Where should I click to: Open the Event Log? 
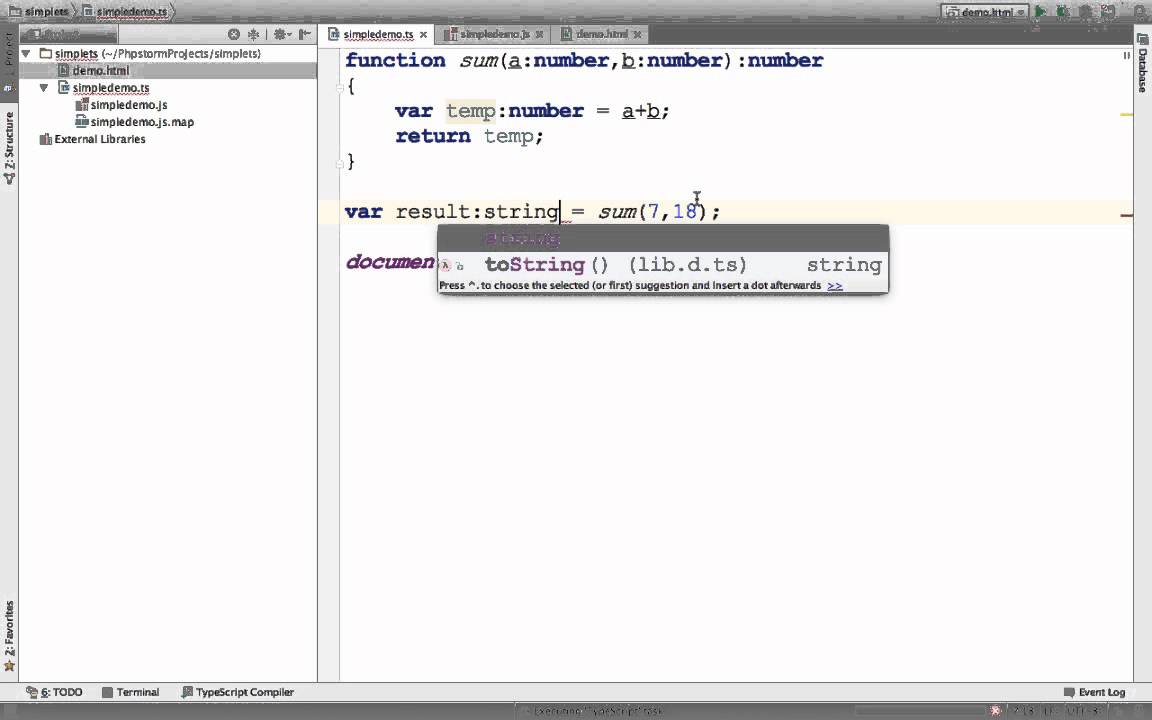tap(1095, 692)
